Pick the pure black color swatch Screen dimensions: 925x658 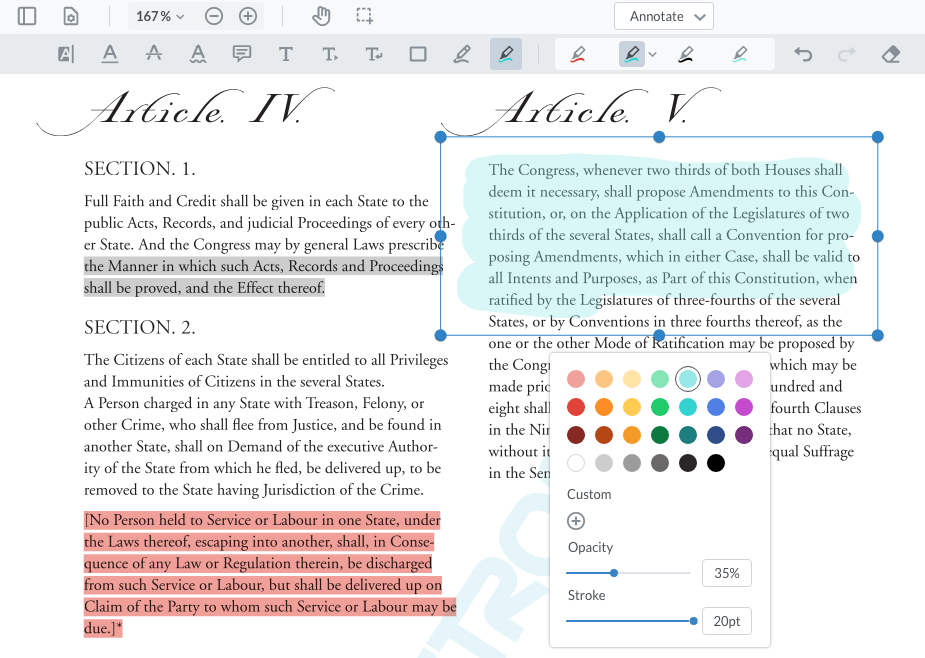pos(716,463)
